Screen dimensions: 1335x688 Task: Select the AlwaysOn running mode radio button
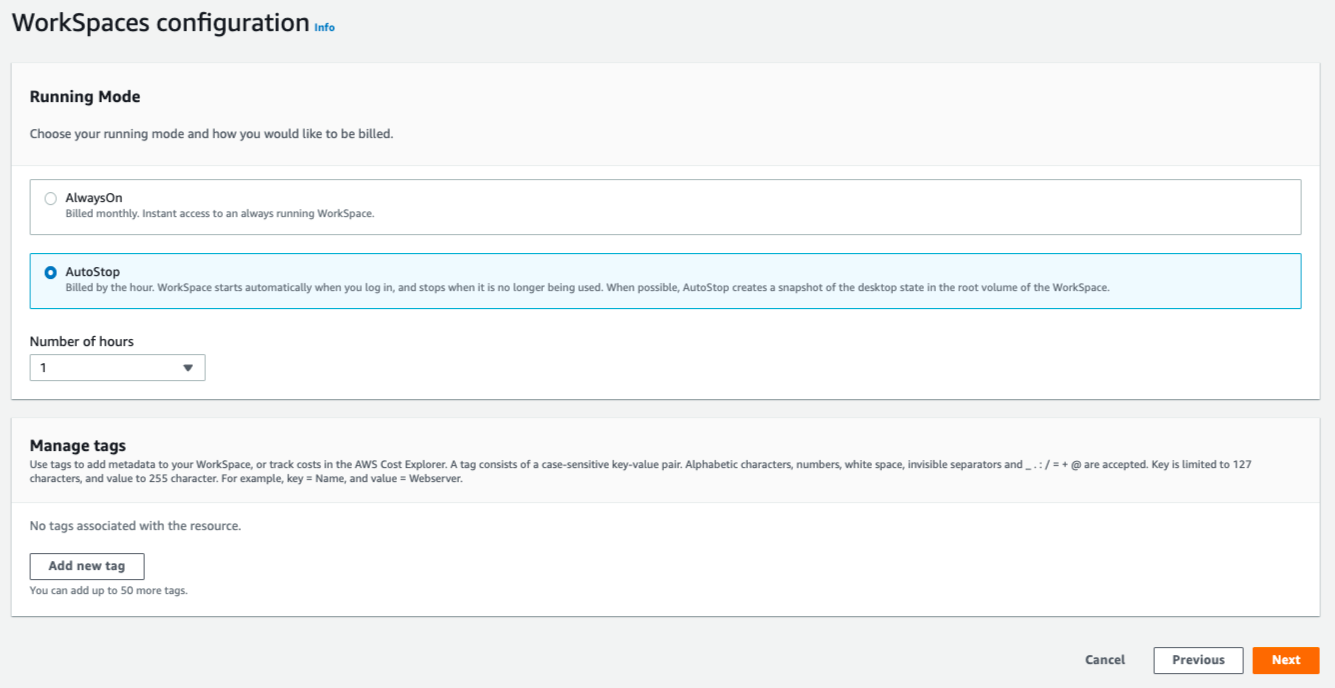pos(51,199)
